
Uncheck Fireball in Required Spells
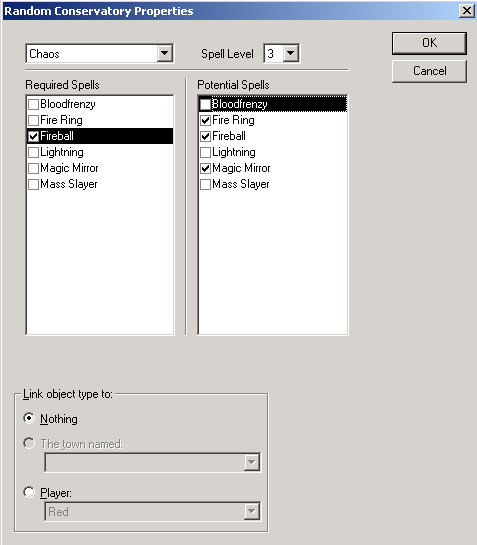[x=33, y=136]
